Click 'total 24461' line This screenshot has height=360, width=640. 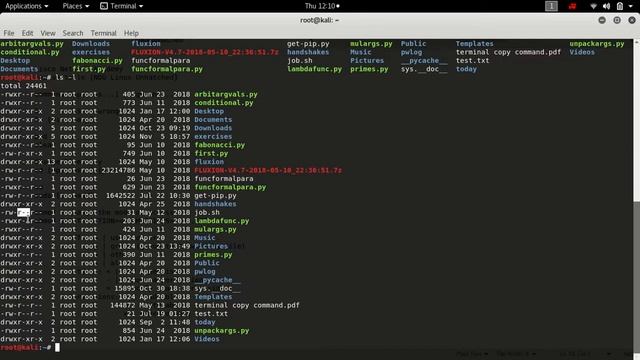[x=24, y=86]
